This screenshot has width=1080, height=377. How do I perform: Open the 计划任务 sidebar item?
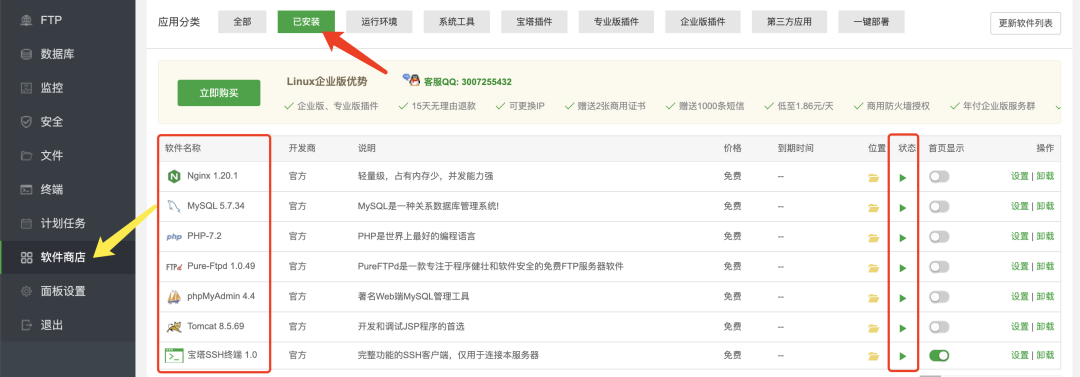tap(68, 223)
